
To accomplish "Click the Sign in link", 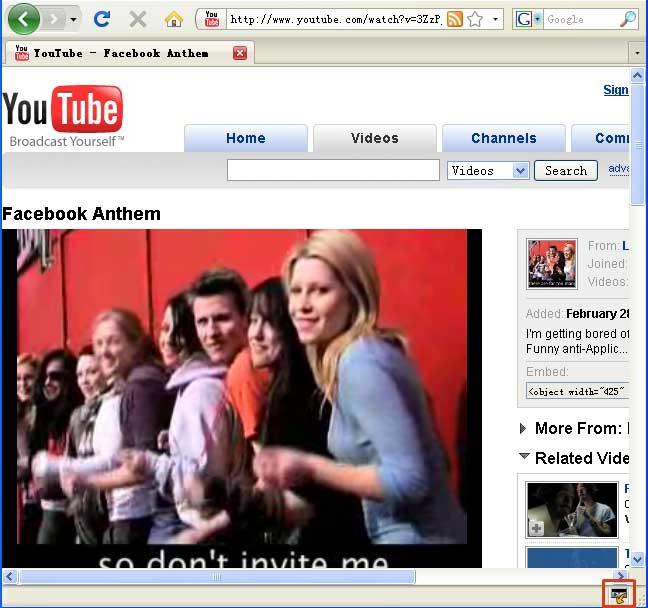I will click(x=616, y=90).
